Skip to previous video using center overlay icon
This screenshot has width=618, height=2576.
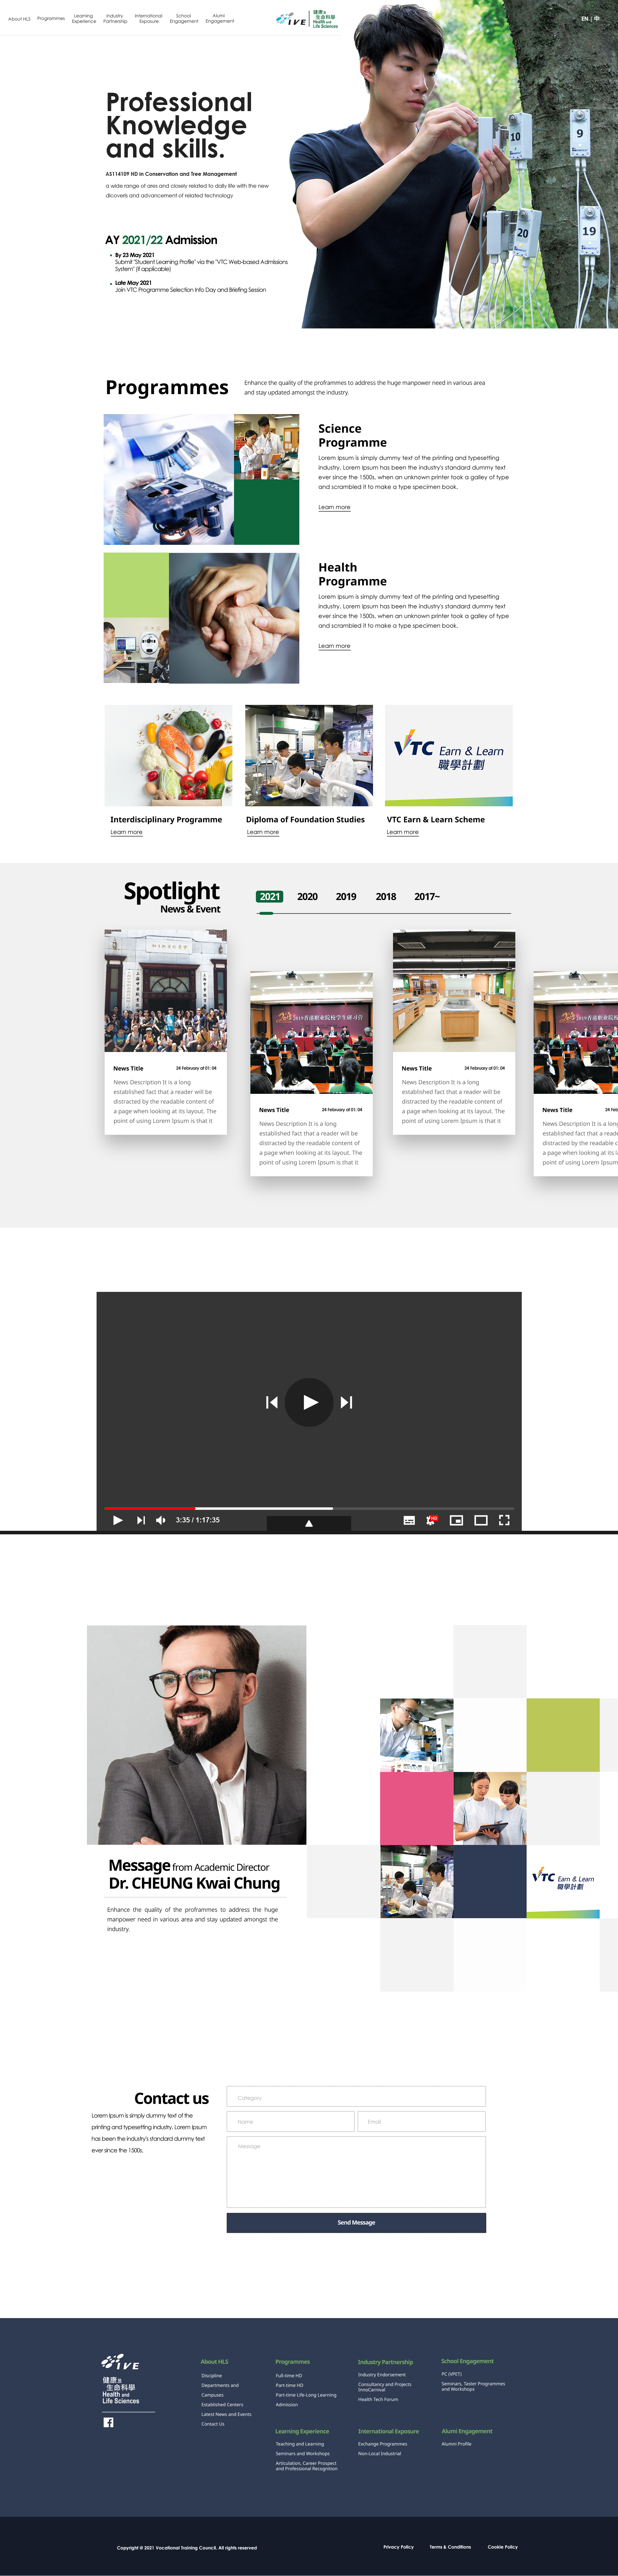click(x=272, y=1402)
